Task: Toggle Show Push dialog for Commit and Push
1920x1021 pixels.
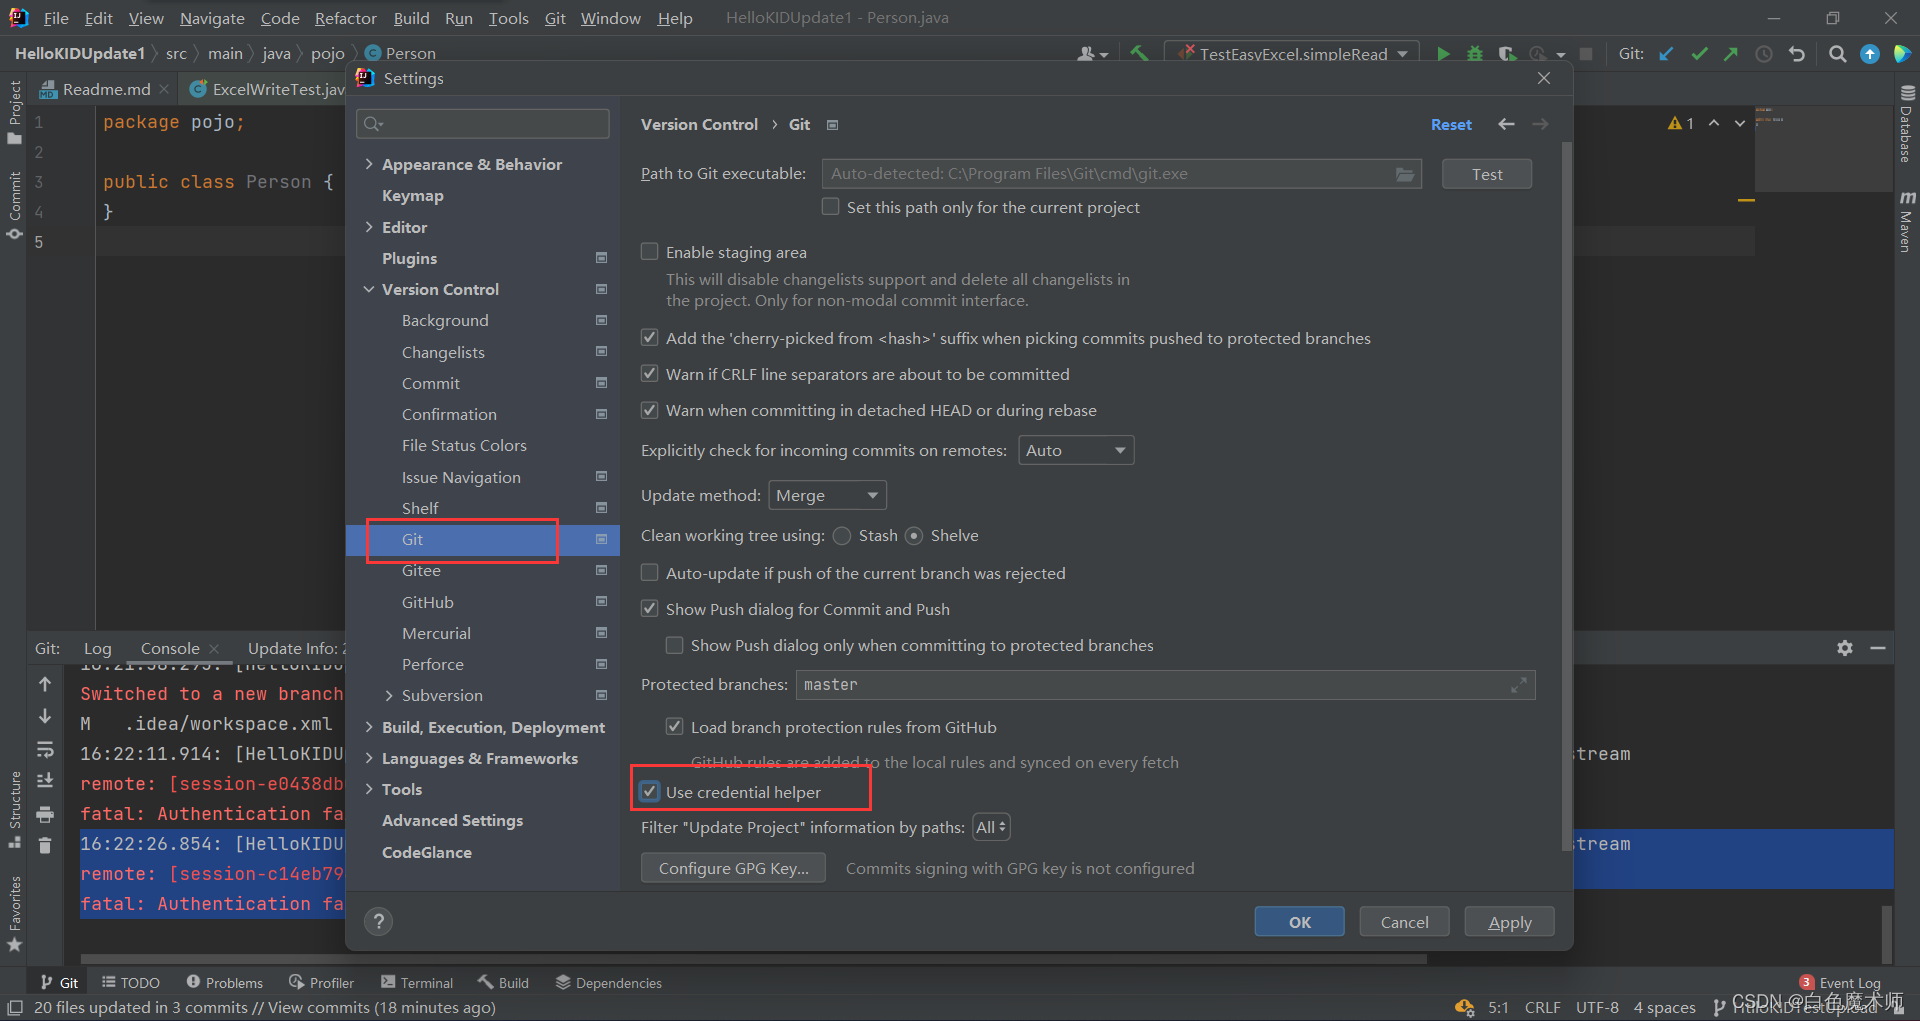Action: (650, 609)
